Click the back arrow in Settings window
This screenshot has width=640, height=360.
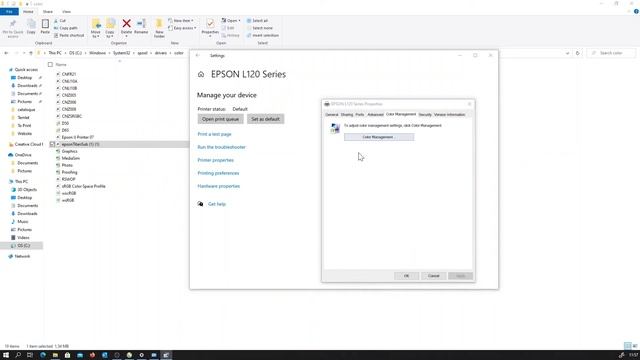[198, 56]
